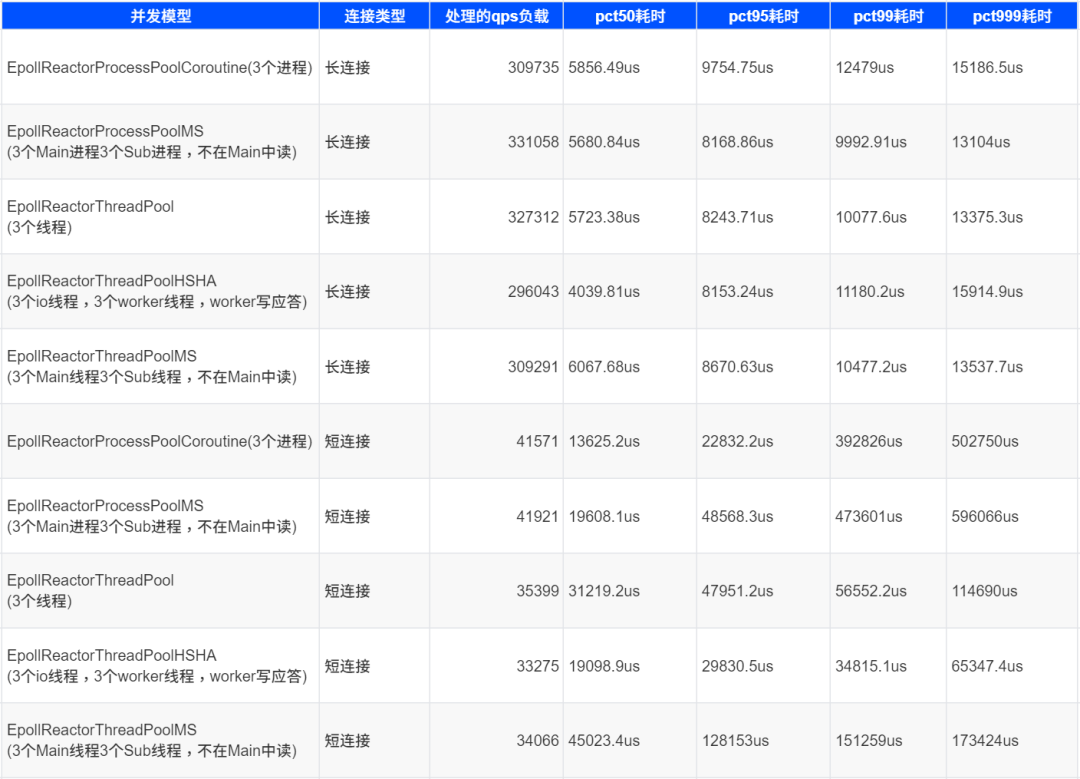Screen dimensions: 1080x779
Task: Select the pct99耗时 column header
Action: point(889,17)
